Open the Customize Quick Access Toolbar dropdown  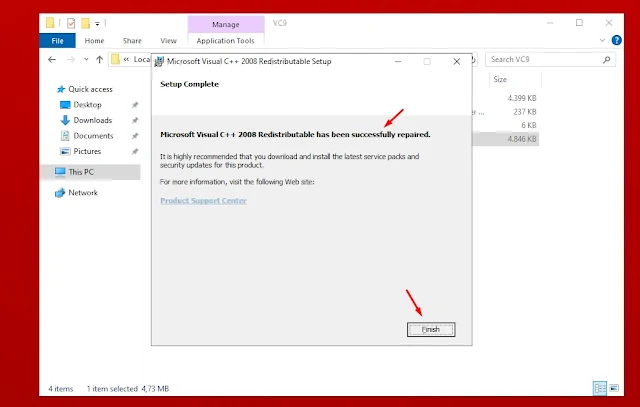pos(97,24)
